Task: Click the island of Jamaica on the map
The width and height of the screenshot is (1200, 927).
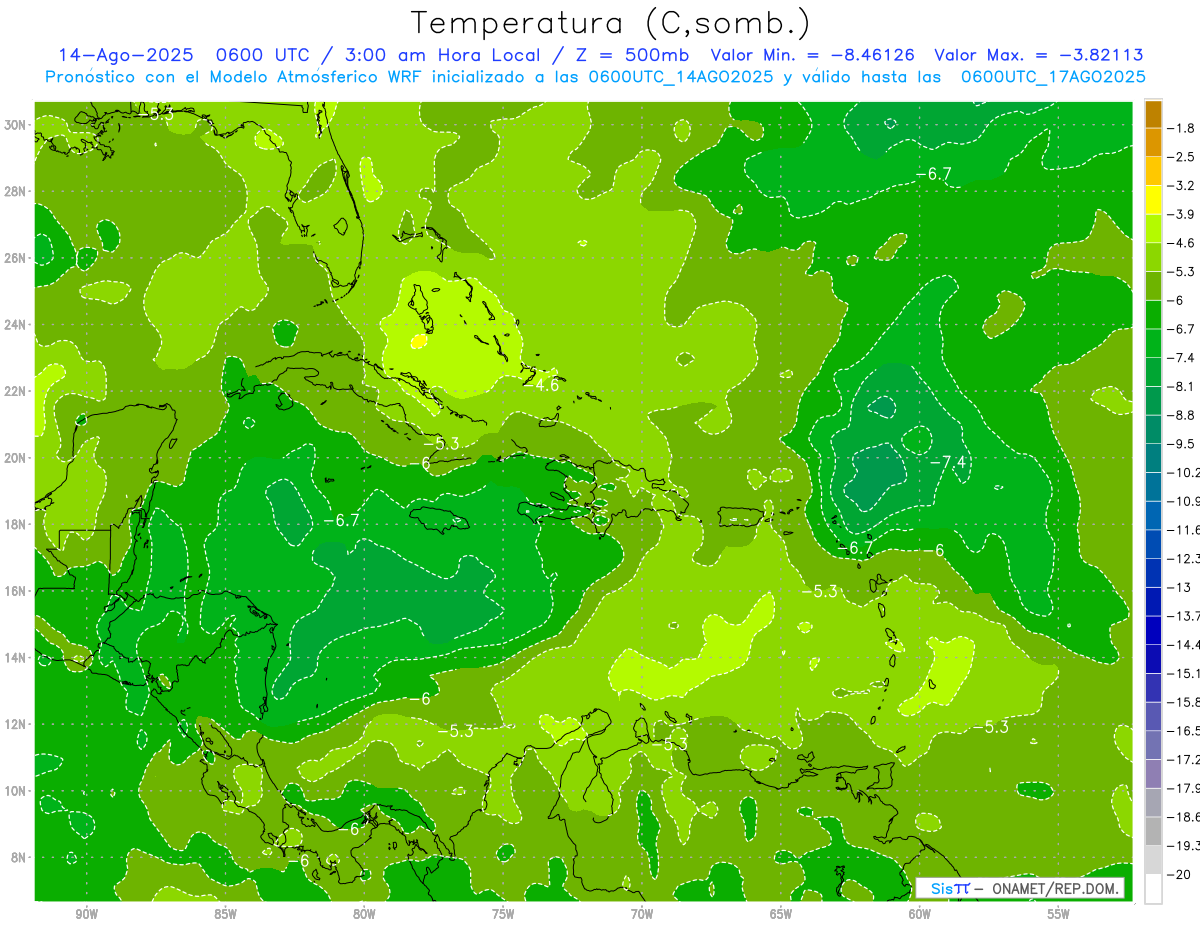Action: [442, 519]
